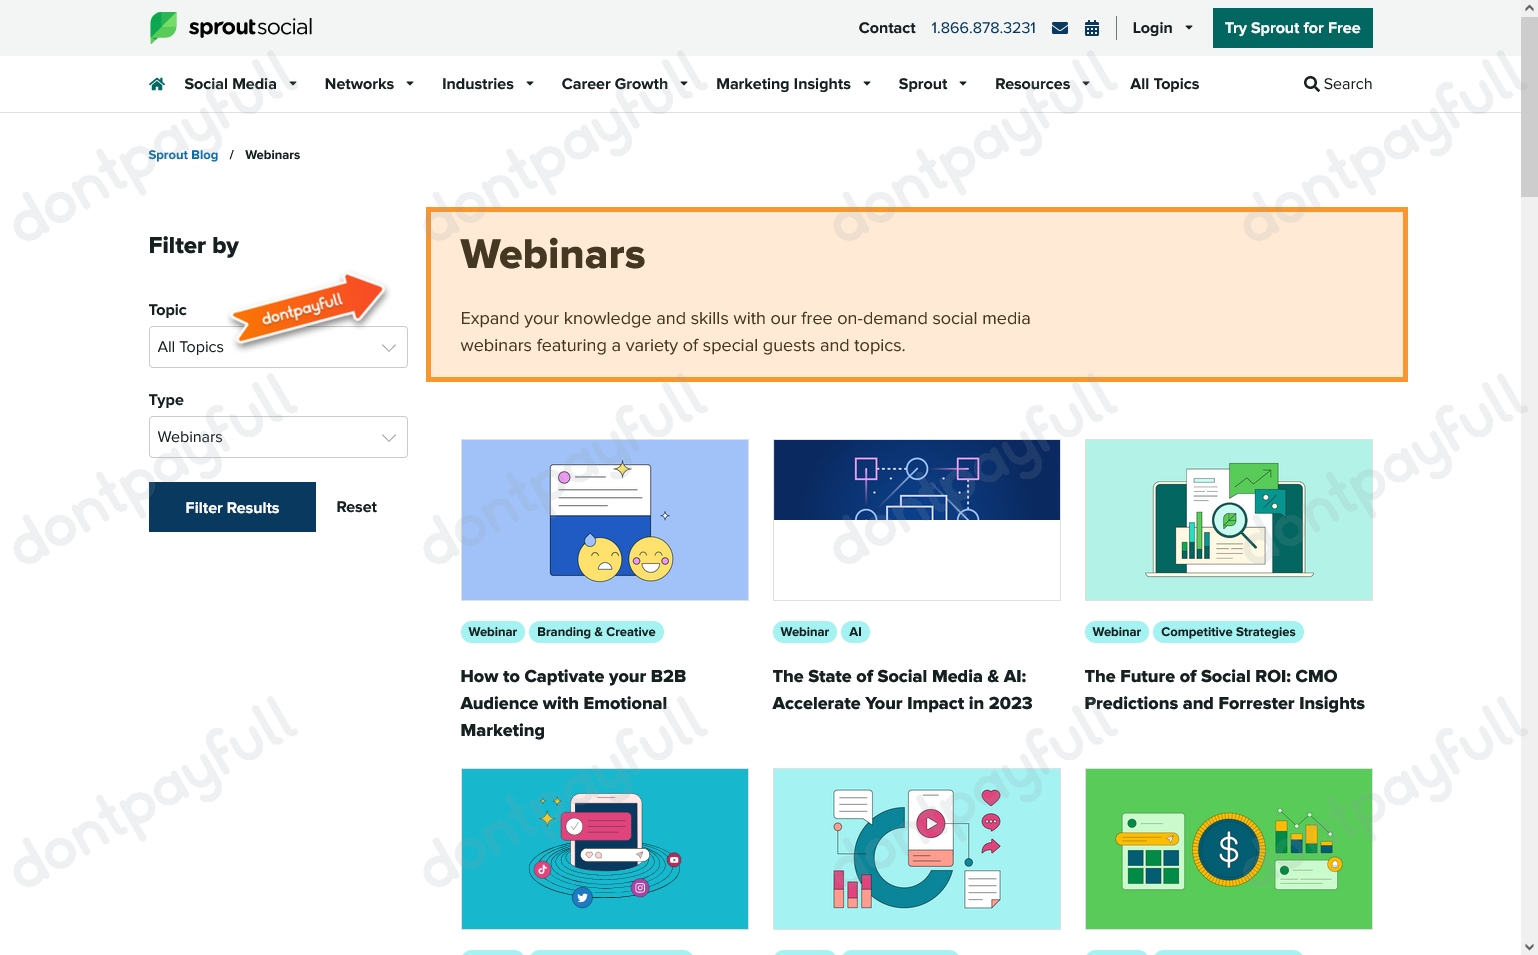The image size is (1538, 955).
Task: Reset the filters
Action: (356, 507)
